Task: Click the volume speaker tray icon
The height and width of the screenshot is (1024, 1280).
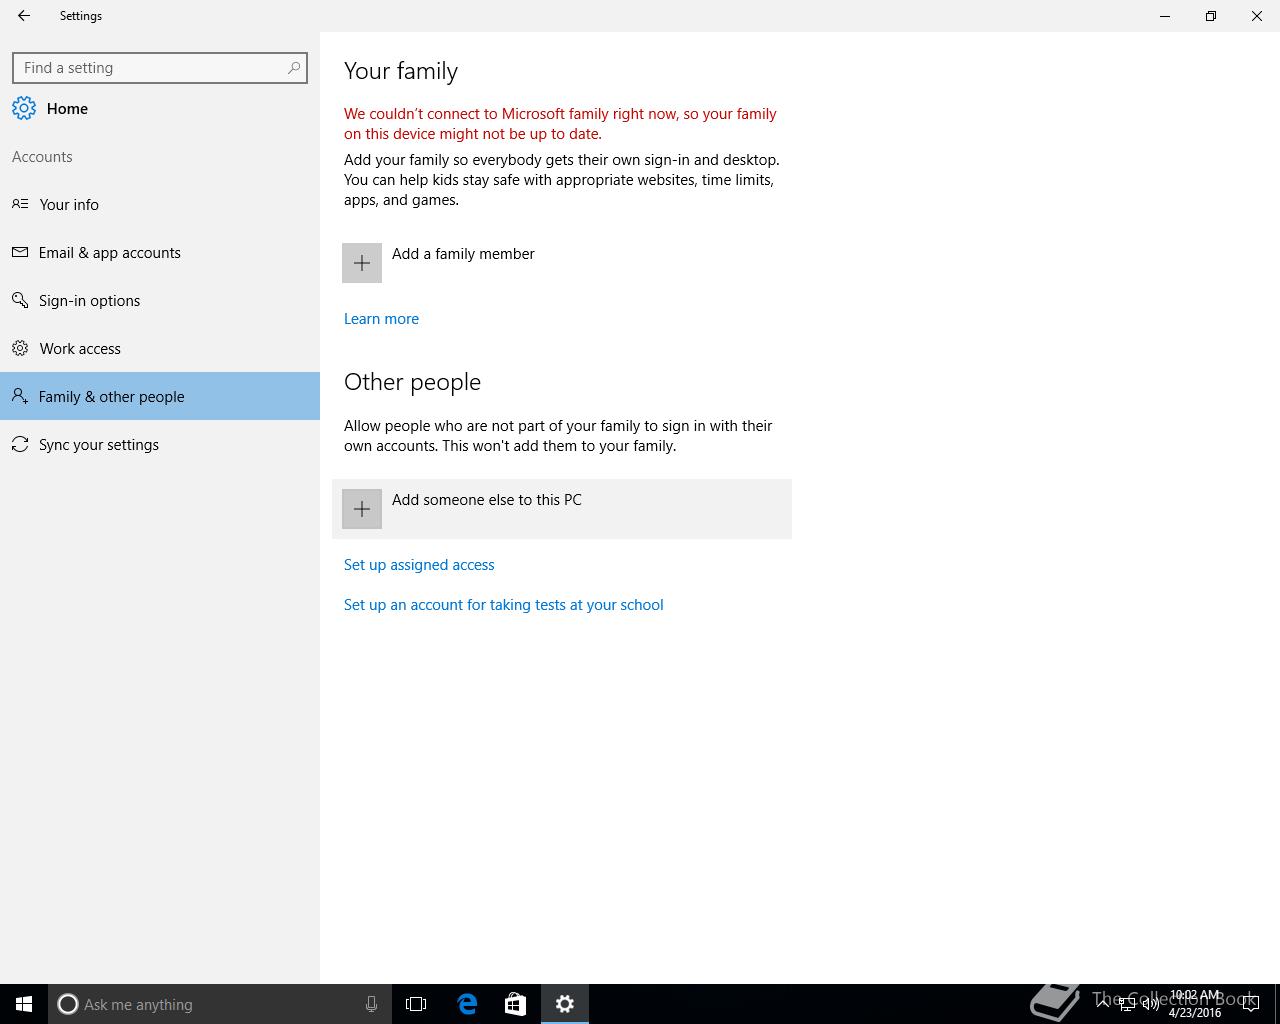Action: (1150, 1004)
